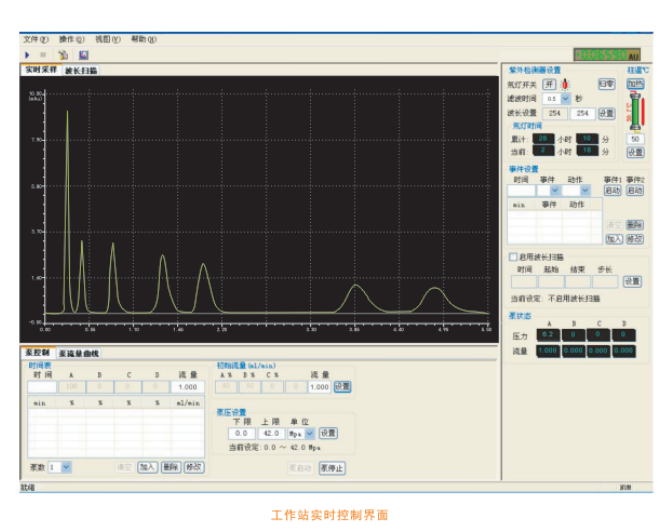This screenshot has width=672, height=531.
Task: Open the 视图 menu
Action: coord(108,39)
